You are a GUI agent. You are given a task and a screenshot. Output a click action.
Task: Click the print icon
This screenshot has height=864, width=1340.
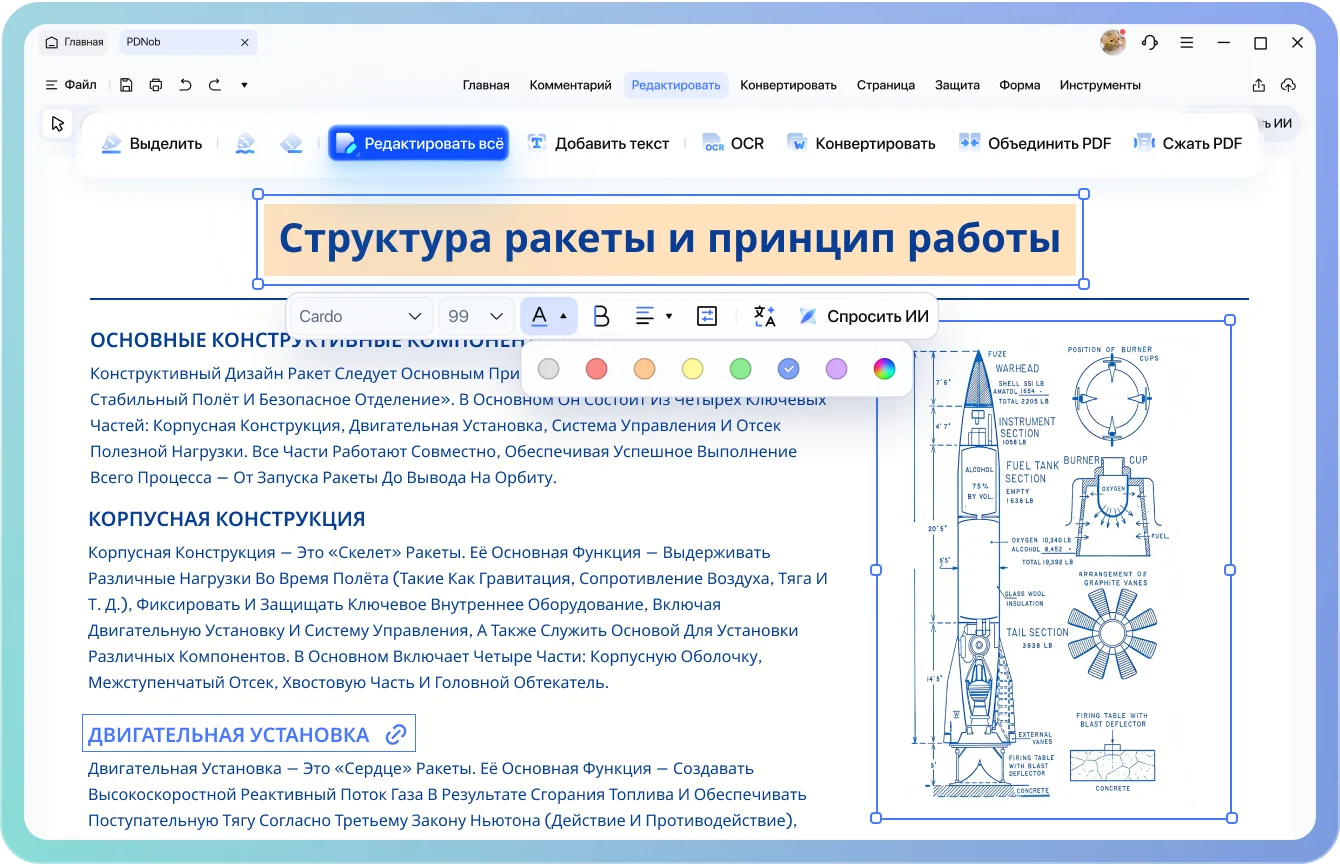pyautogui.click(x=155, y=85)
